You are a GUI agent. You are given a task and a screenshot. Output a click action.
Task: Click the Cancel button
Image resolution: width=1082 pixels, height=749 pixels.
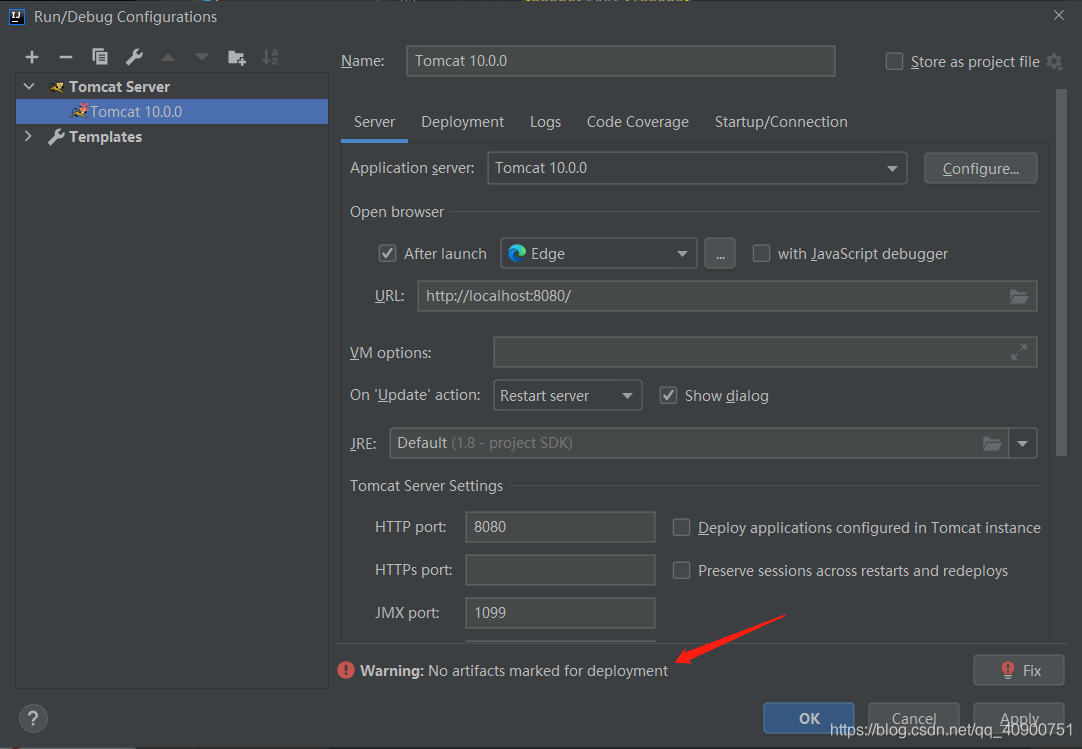point(914,718)
